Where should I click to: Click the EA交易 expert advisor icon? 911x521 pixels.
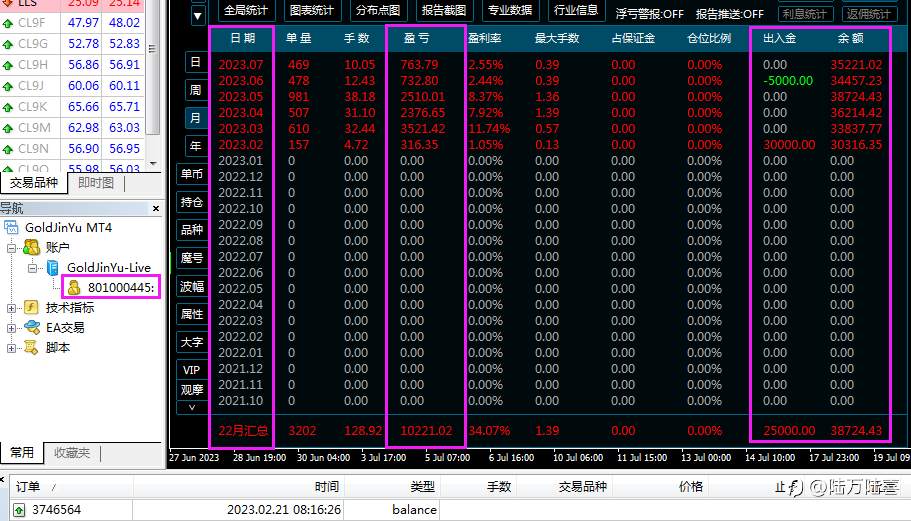(31, 327)
